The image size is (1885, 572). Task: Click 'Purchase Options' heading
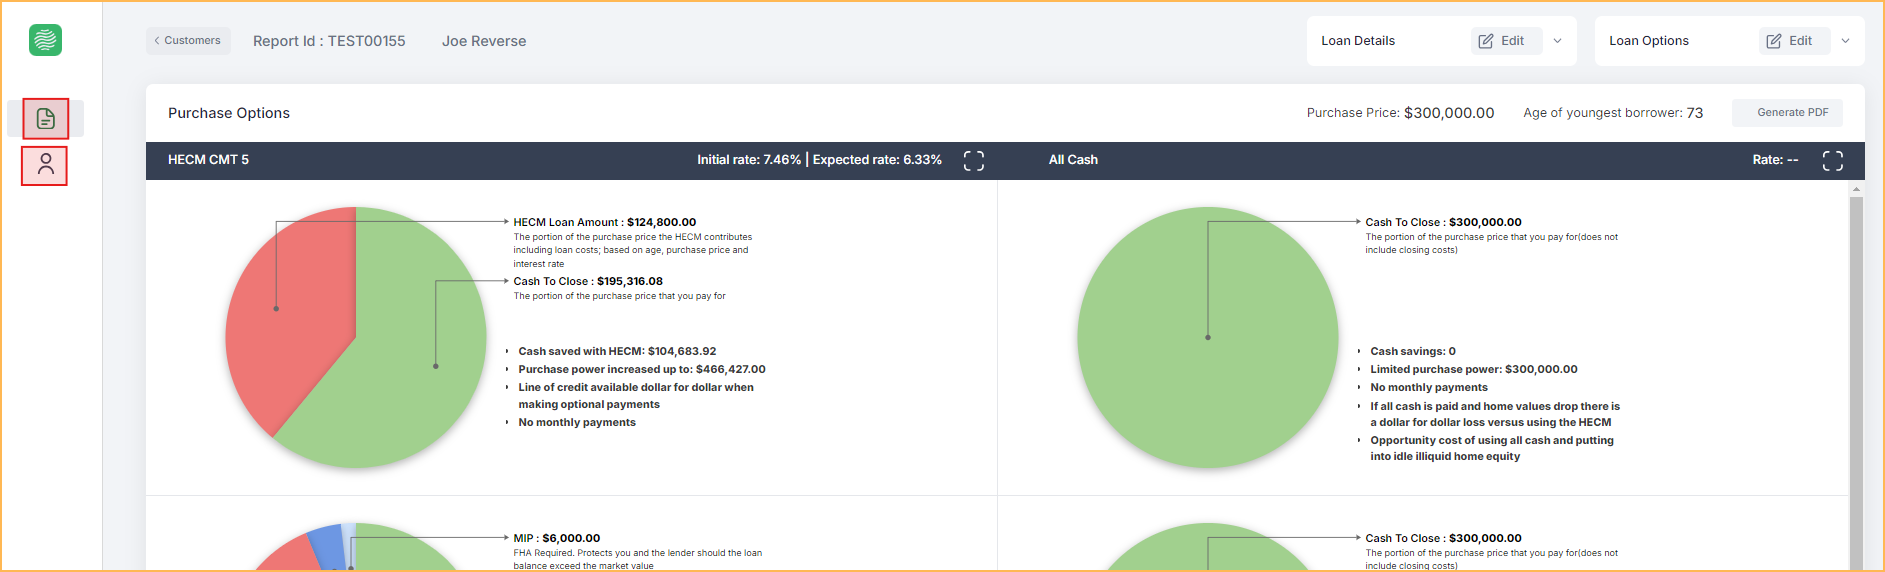click(x=229, y=113)
